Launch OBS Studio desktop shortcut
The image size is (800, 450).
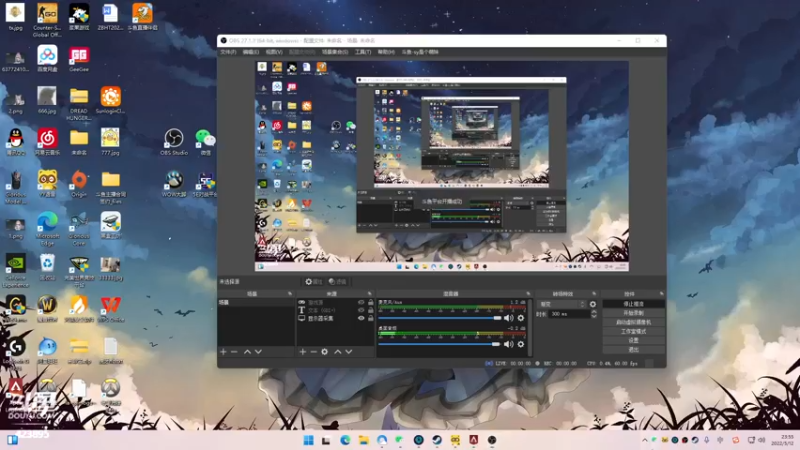[174, 142]
